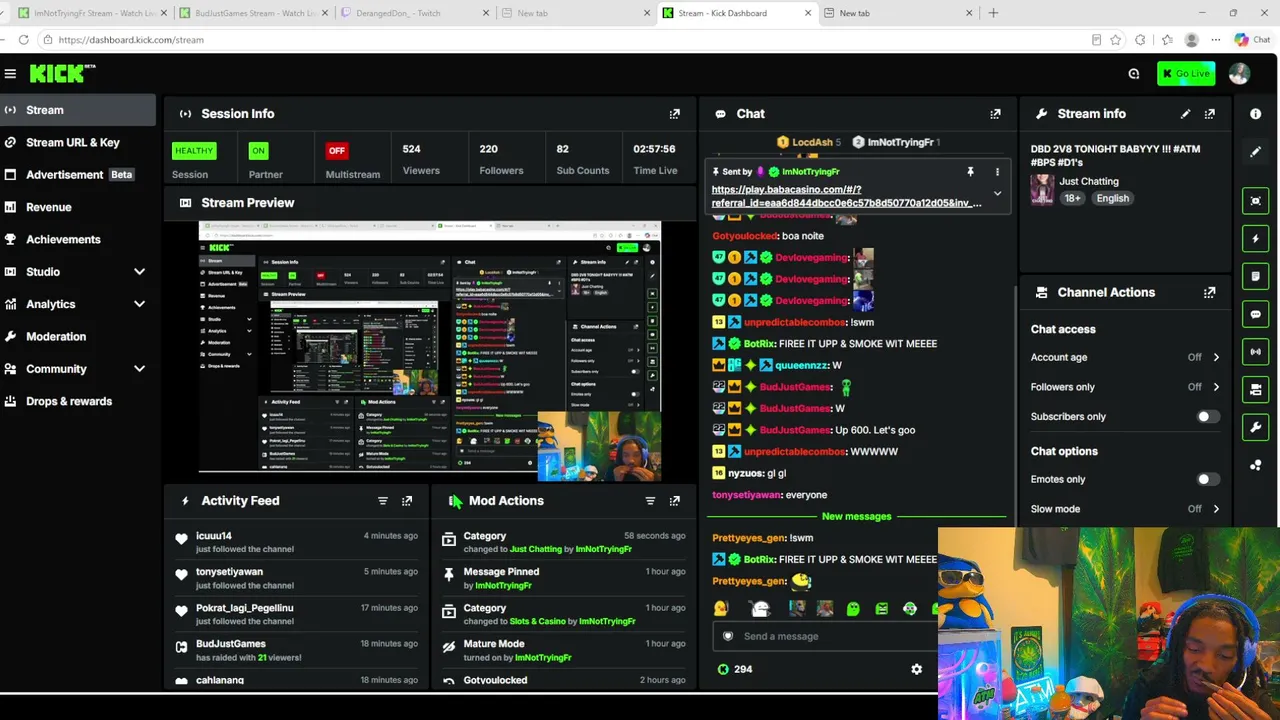The height and width of the screenshot is (720, 1280).
Task: Open BudJustGames raid entry in Activity Feed
Action: [295, 650]
